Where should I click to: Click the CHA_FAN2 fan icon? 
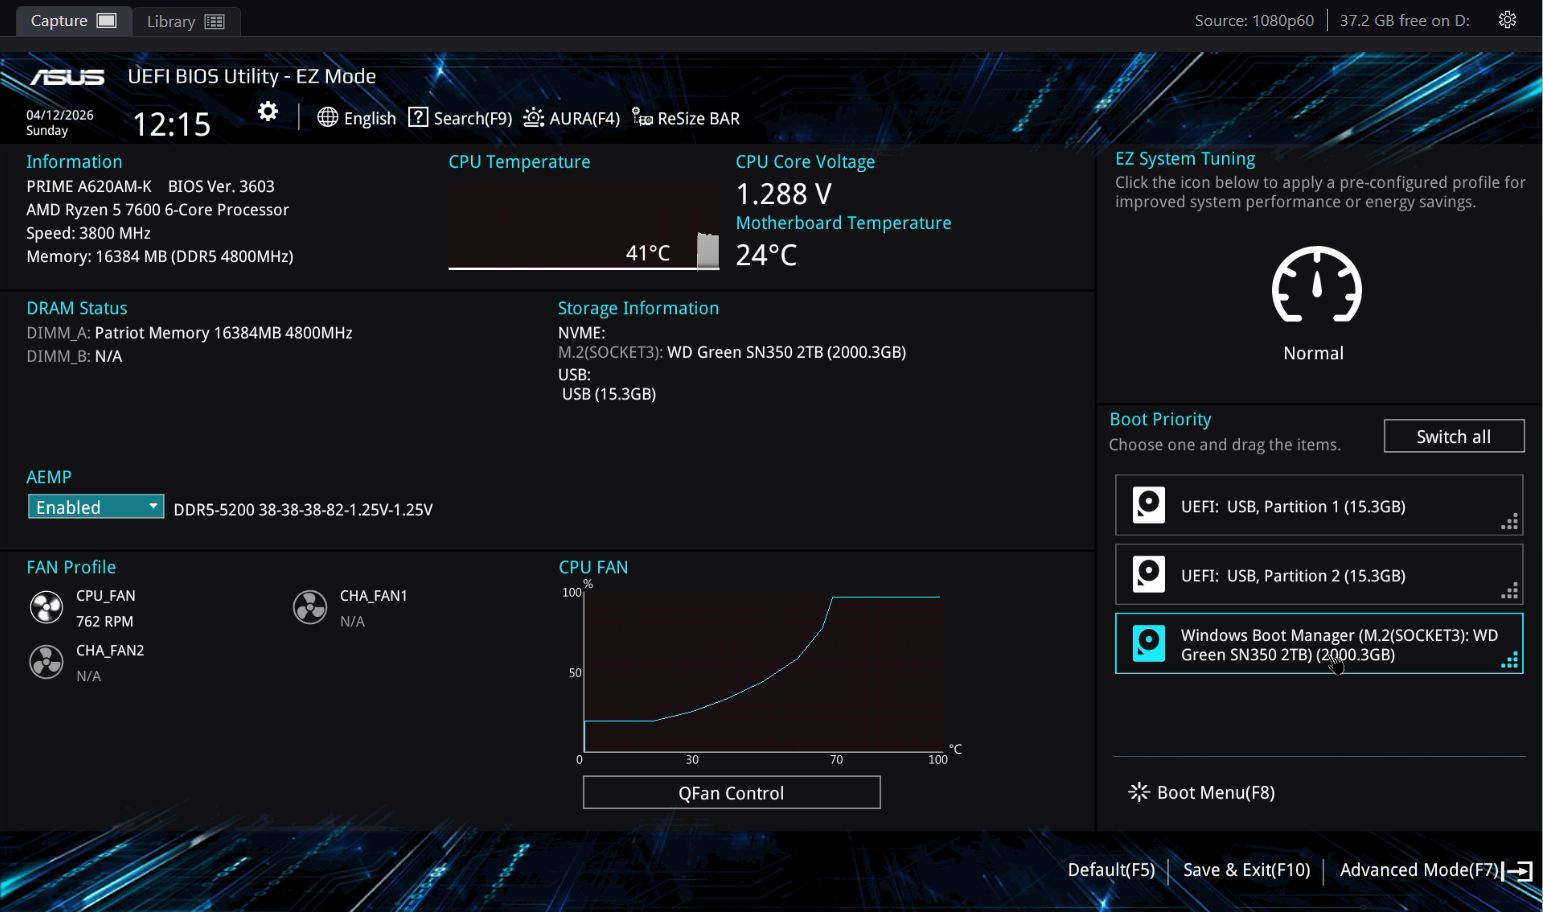tap(46, 662)
